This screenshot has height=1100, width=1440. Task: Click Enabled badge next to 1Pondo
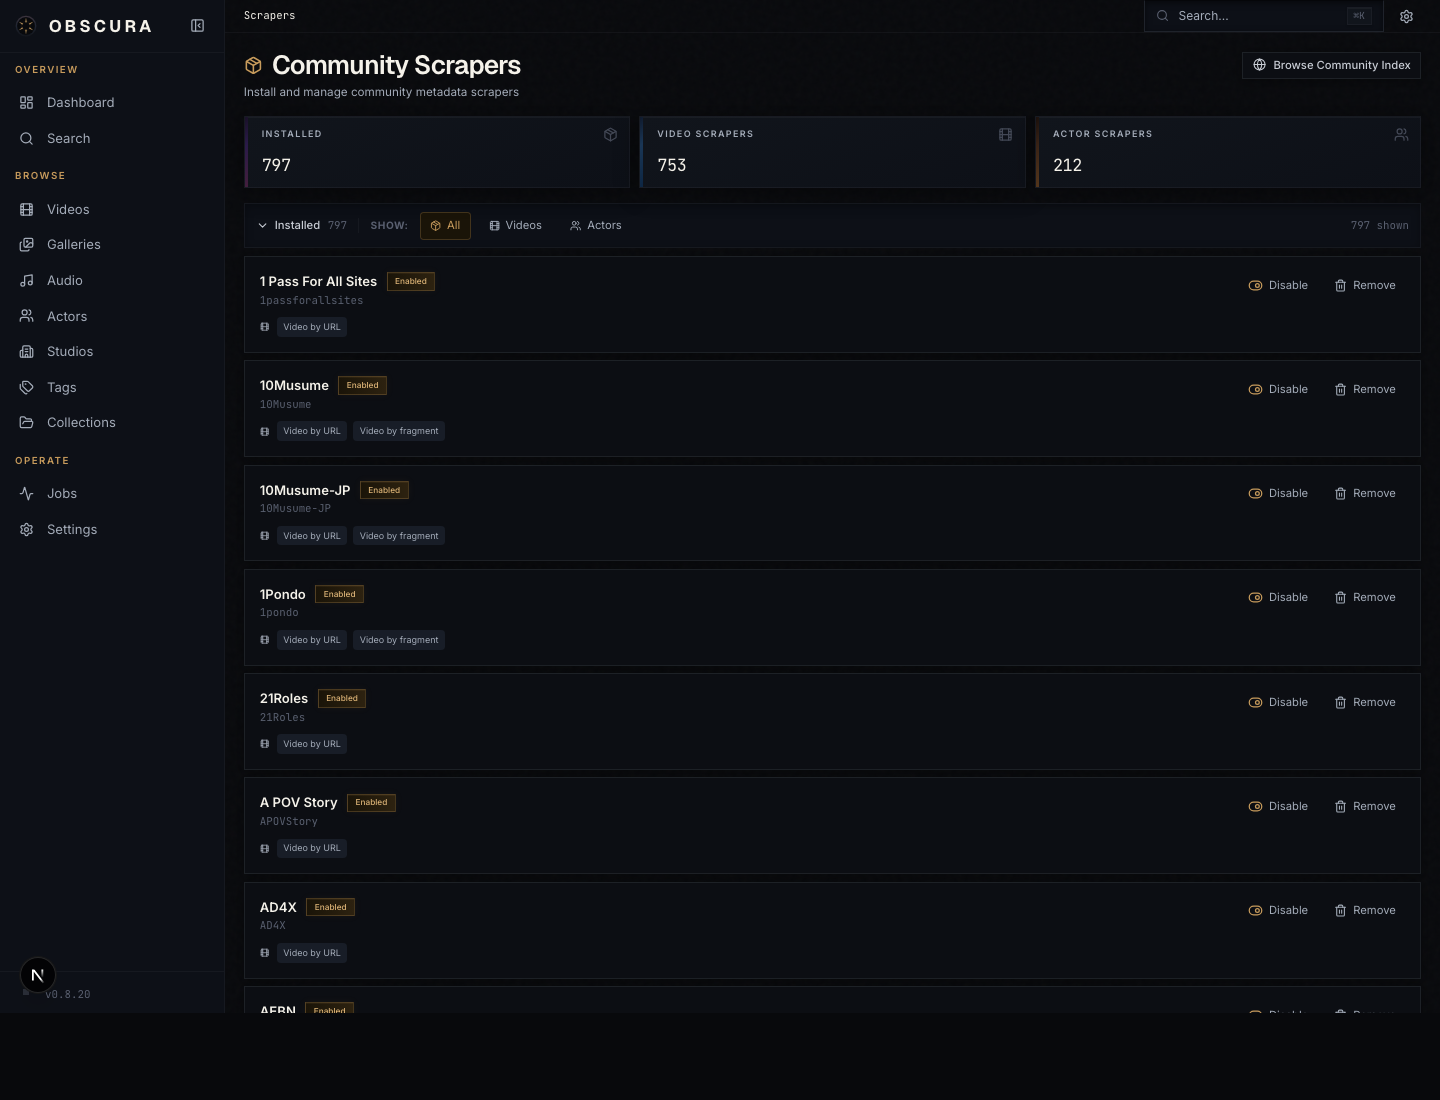coord(339,594)
